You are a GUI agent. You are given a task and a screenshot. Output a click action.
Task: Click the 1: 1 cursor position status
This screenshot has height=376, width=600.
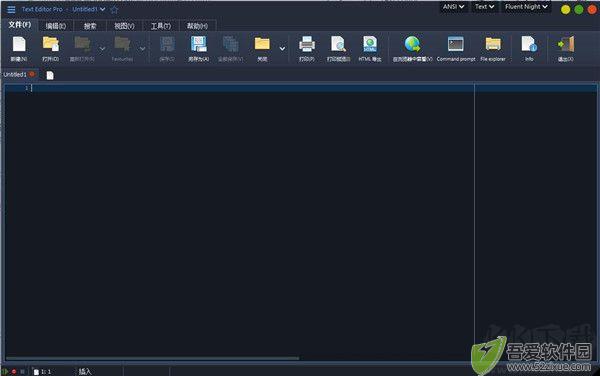coord(46,372)
